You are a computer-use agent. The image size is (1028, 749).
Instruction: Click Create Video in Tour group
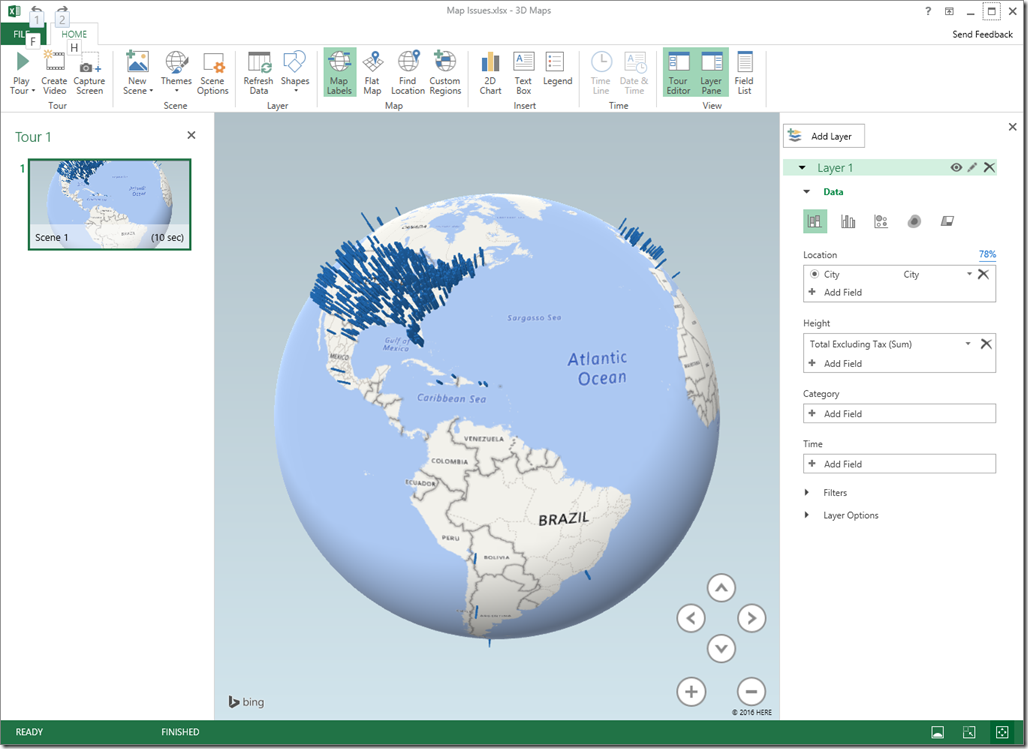click(x=54, y=73)
